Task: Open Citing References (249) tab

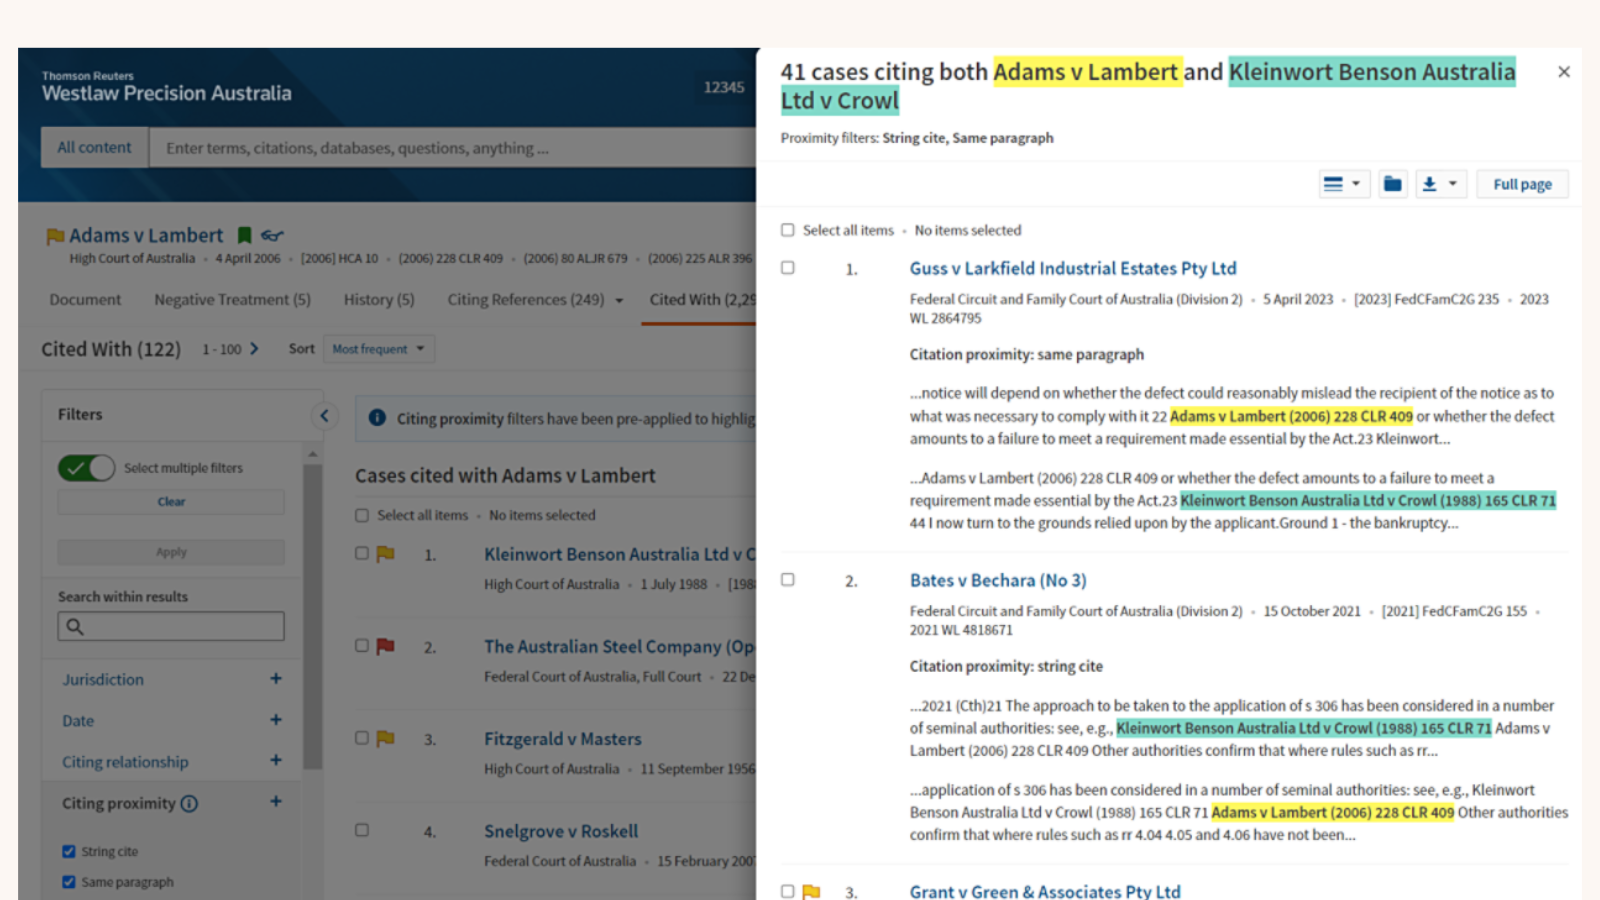Action: point(525,299)
